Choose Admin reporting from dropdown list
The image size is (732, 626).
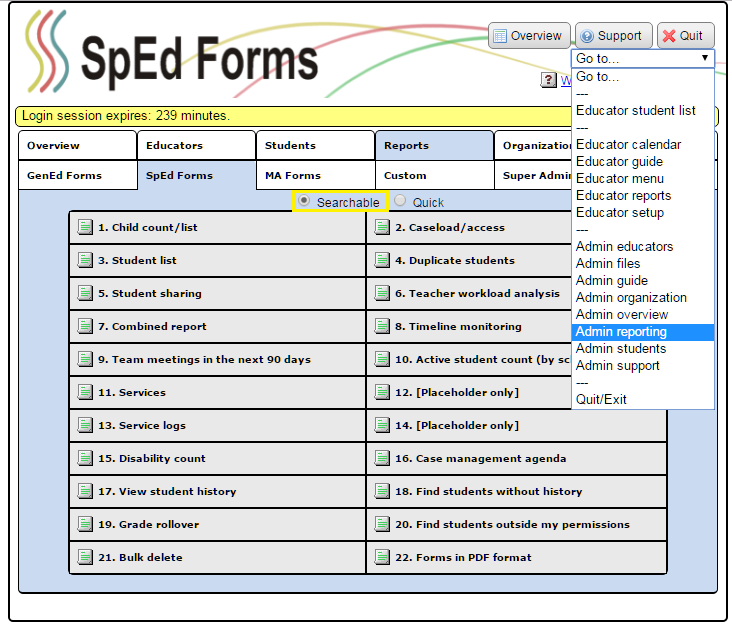click(621, 332)
